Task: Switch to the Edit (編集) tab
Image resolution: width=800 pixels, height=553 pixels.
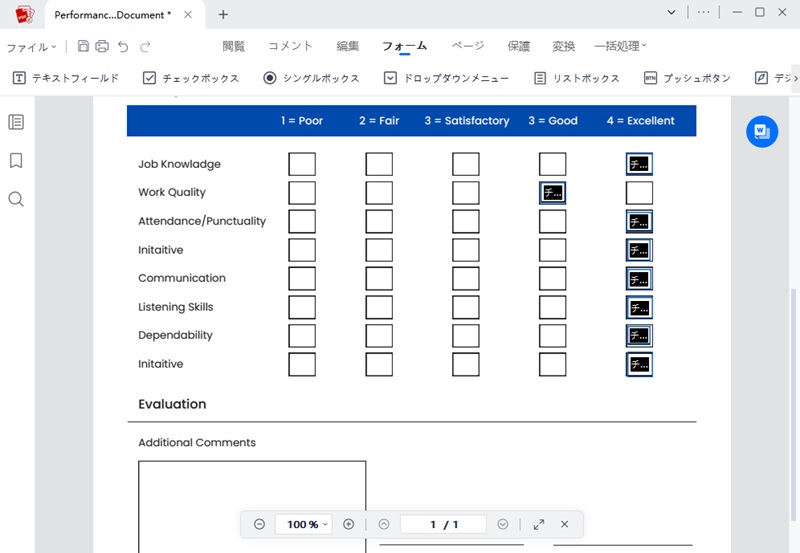Action: tap(348, 46)
